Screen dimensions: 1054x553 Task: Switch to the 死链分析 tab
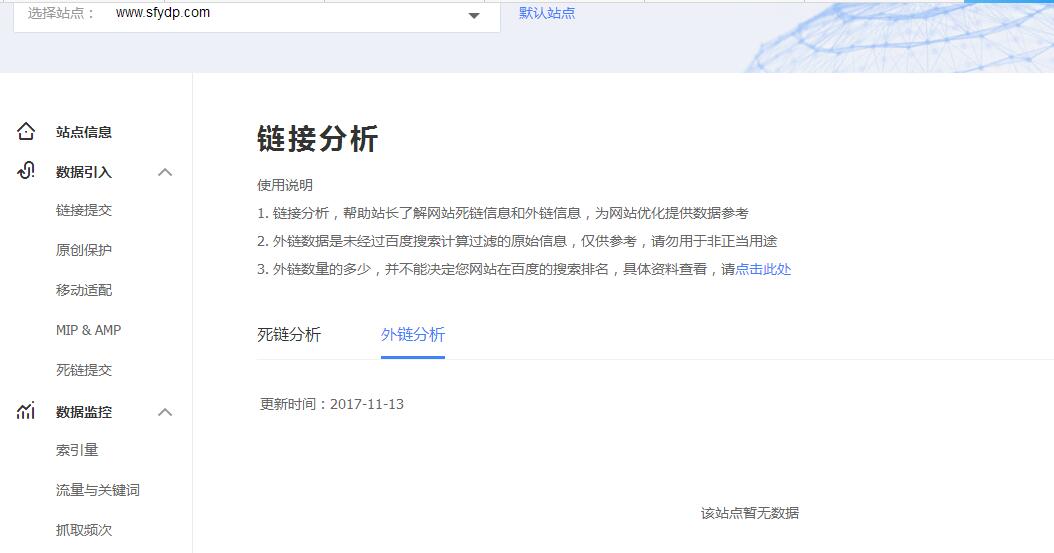point(289,335)
